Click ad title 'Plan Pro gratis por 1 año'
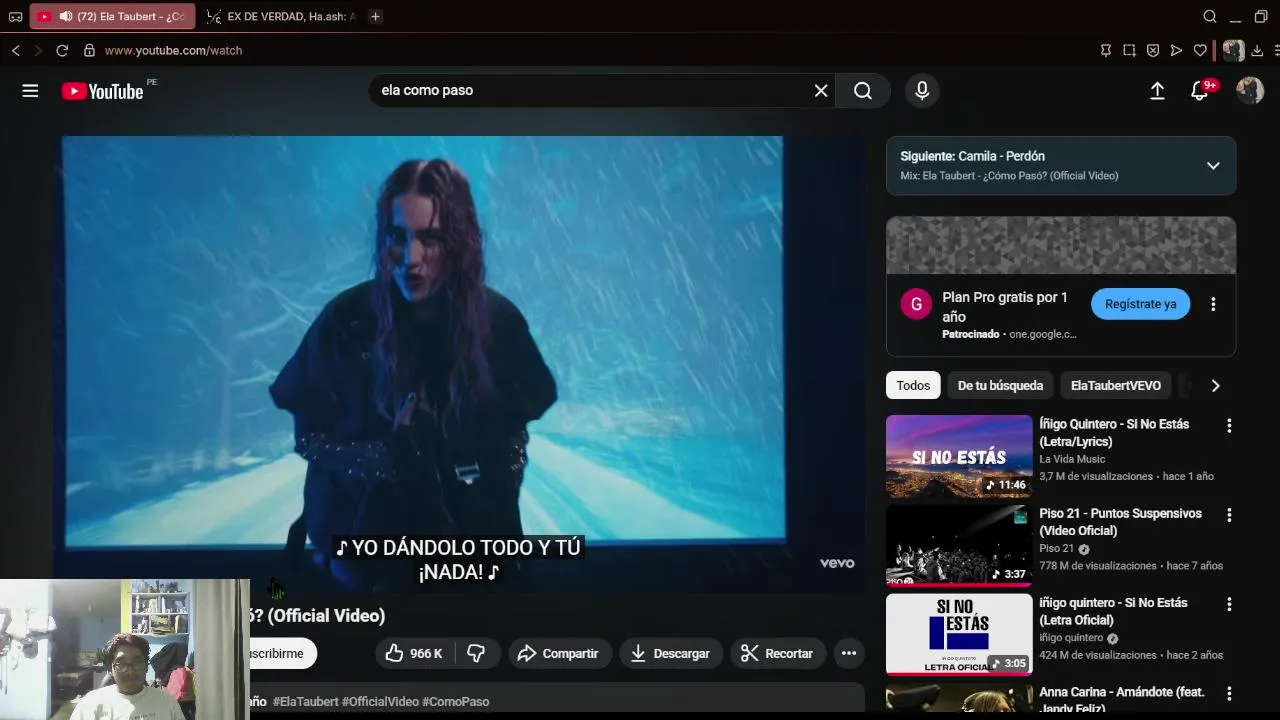This screenshot has width=1280, height=720. (x=1005, y=307)
